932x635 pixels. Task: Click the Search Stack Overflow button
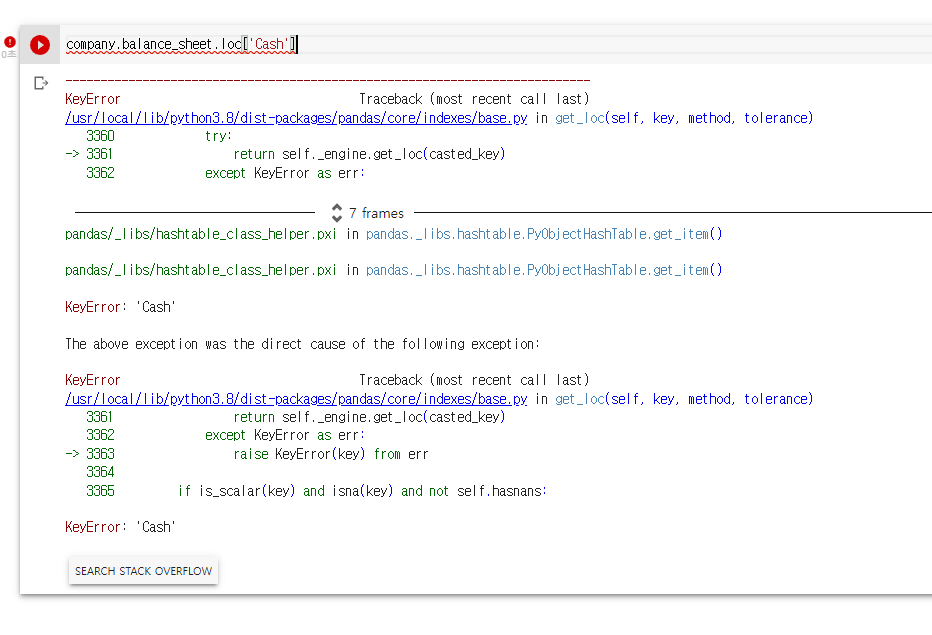143,571
